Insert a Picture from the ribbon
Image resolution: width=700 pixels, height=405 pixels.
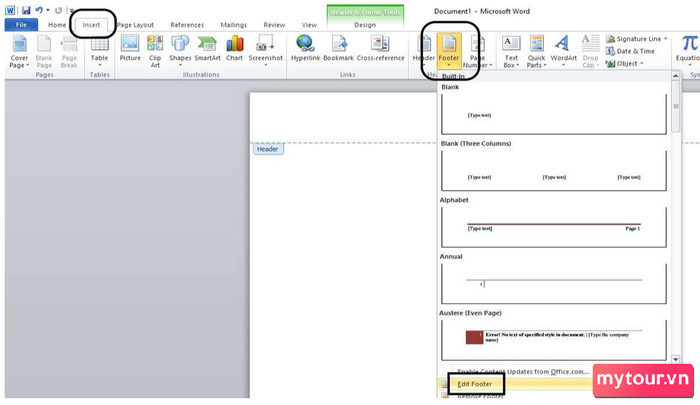coord(130,49)
